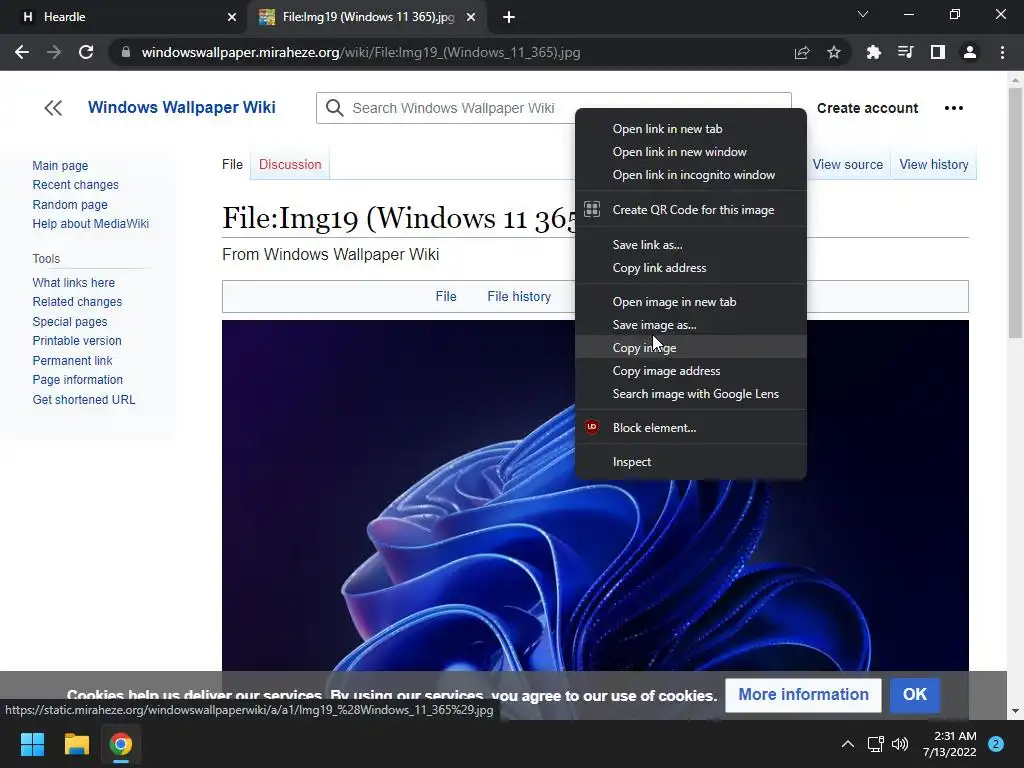Choose Open link in new tab

(x=690, y=129)
